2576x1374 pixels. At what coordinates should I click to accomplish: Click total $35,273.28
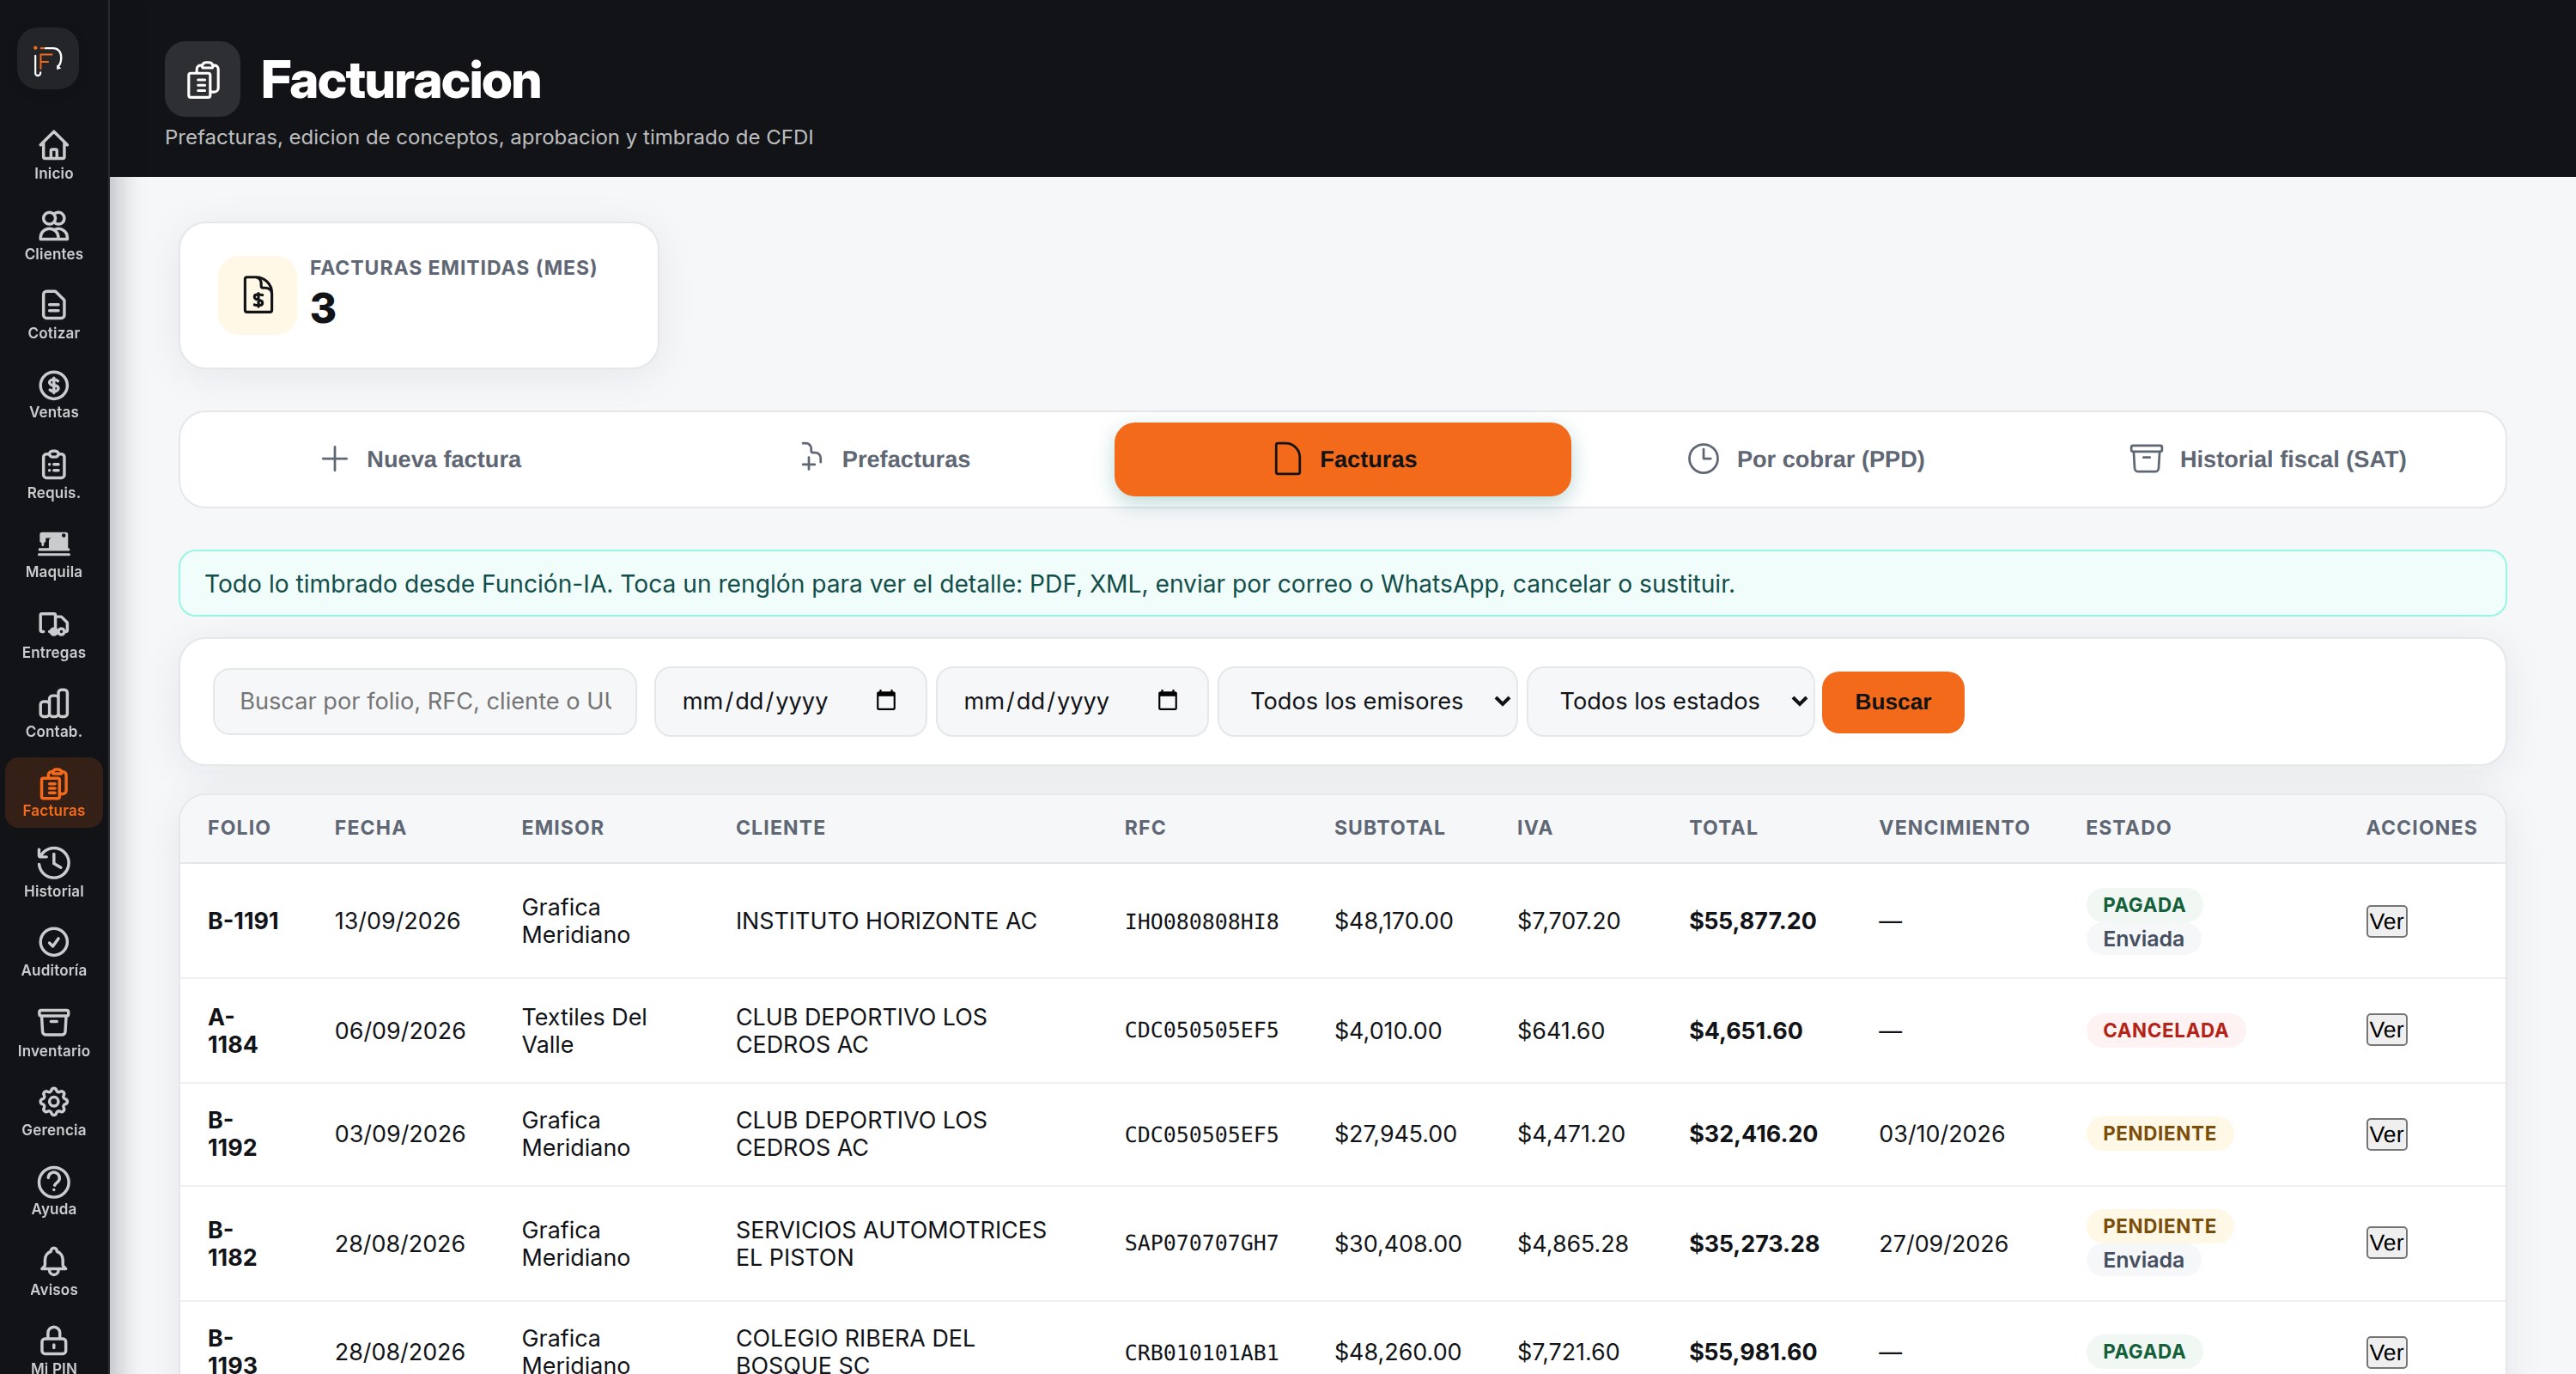coord(1754,1243)
